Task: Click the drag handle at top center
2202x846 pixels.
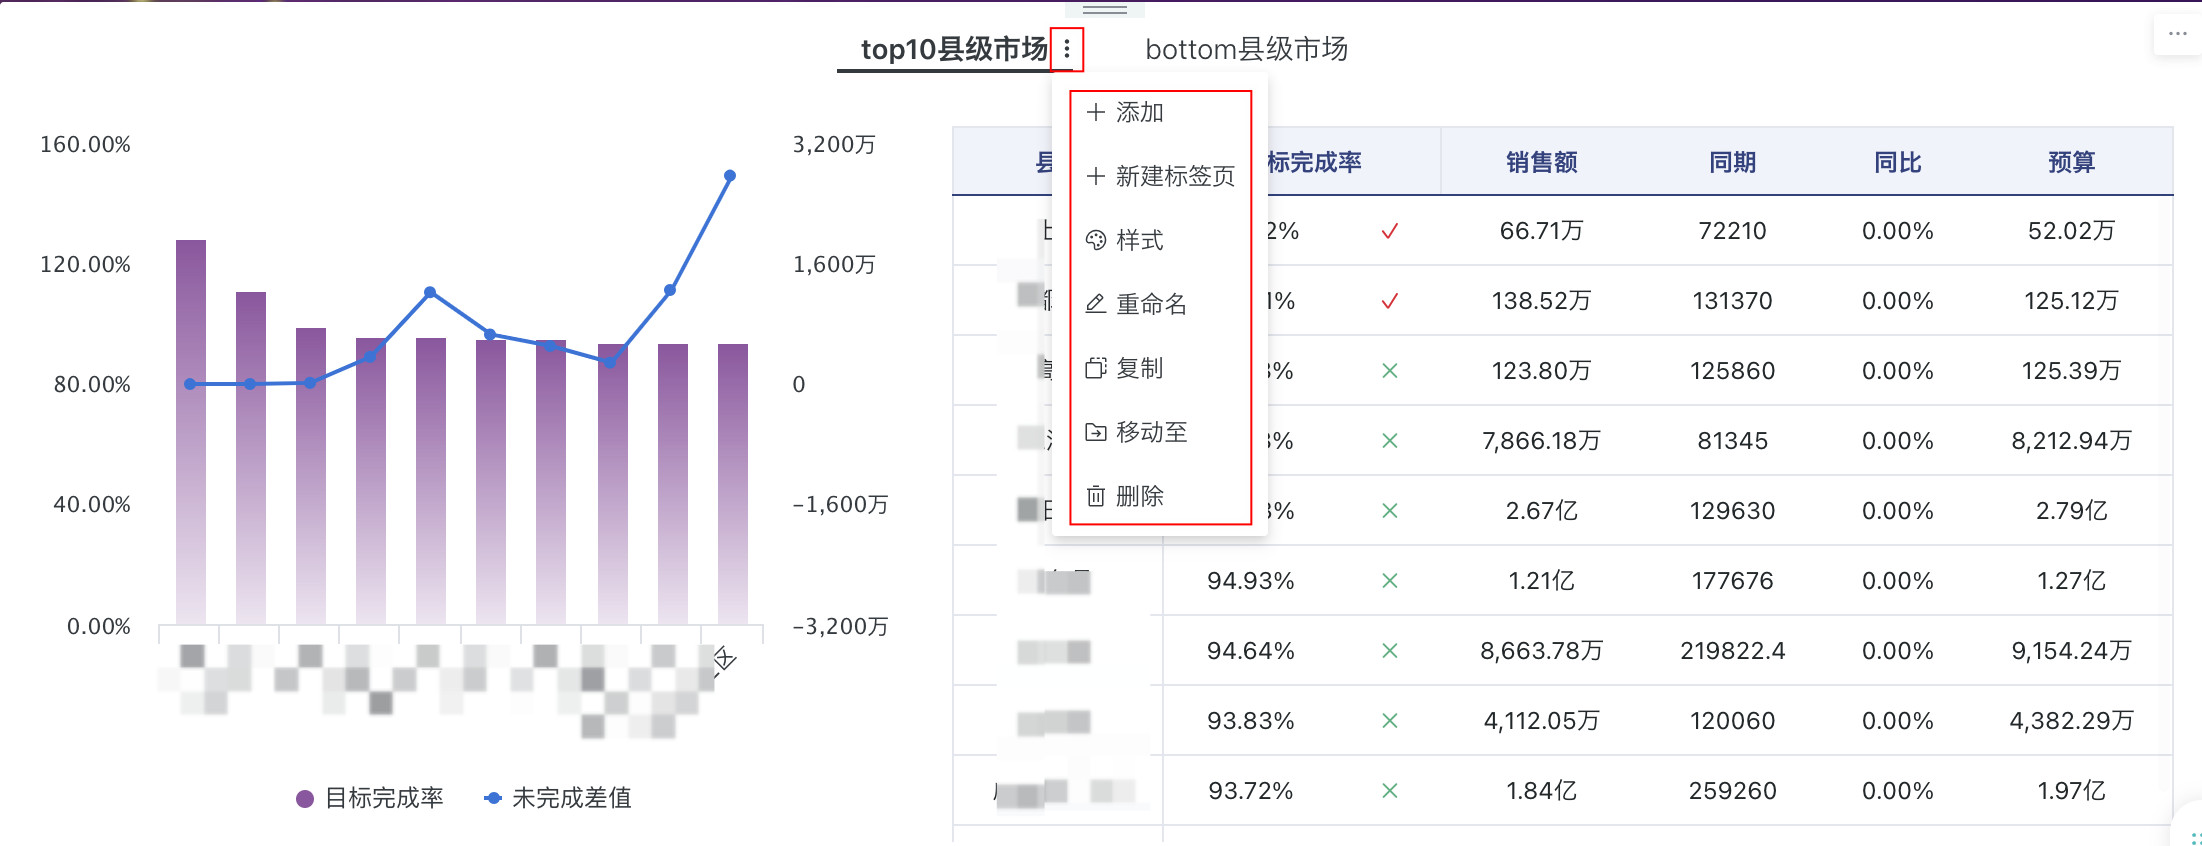Action: pos(1105,10)
